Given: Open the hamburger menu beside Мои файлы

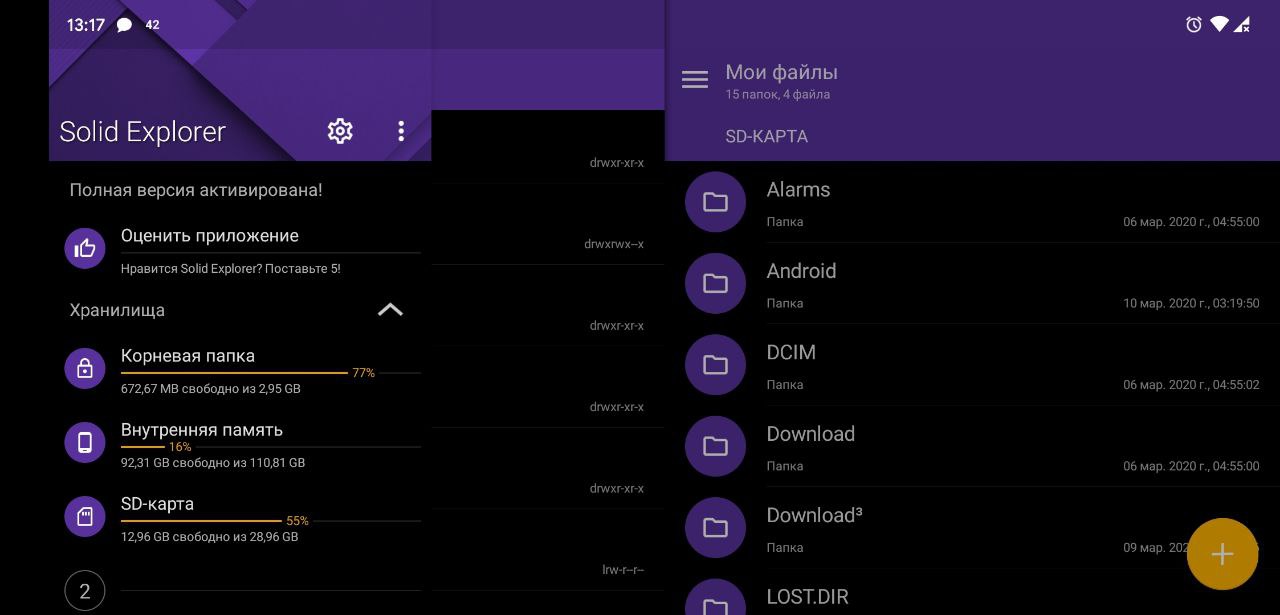Looking at the screenshot, I should pos(695,80).
